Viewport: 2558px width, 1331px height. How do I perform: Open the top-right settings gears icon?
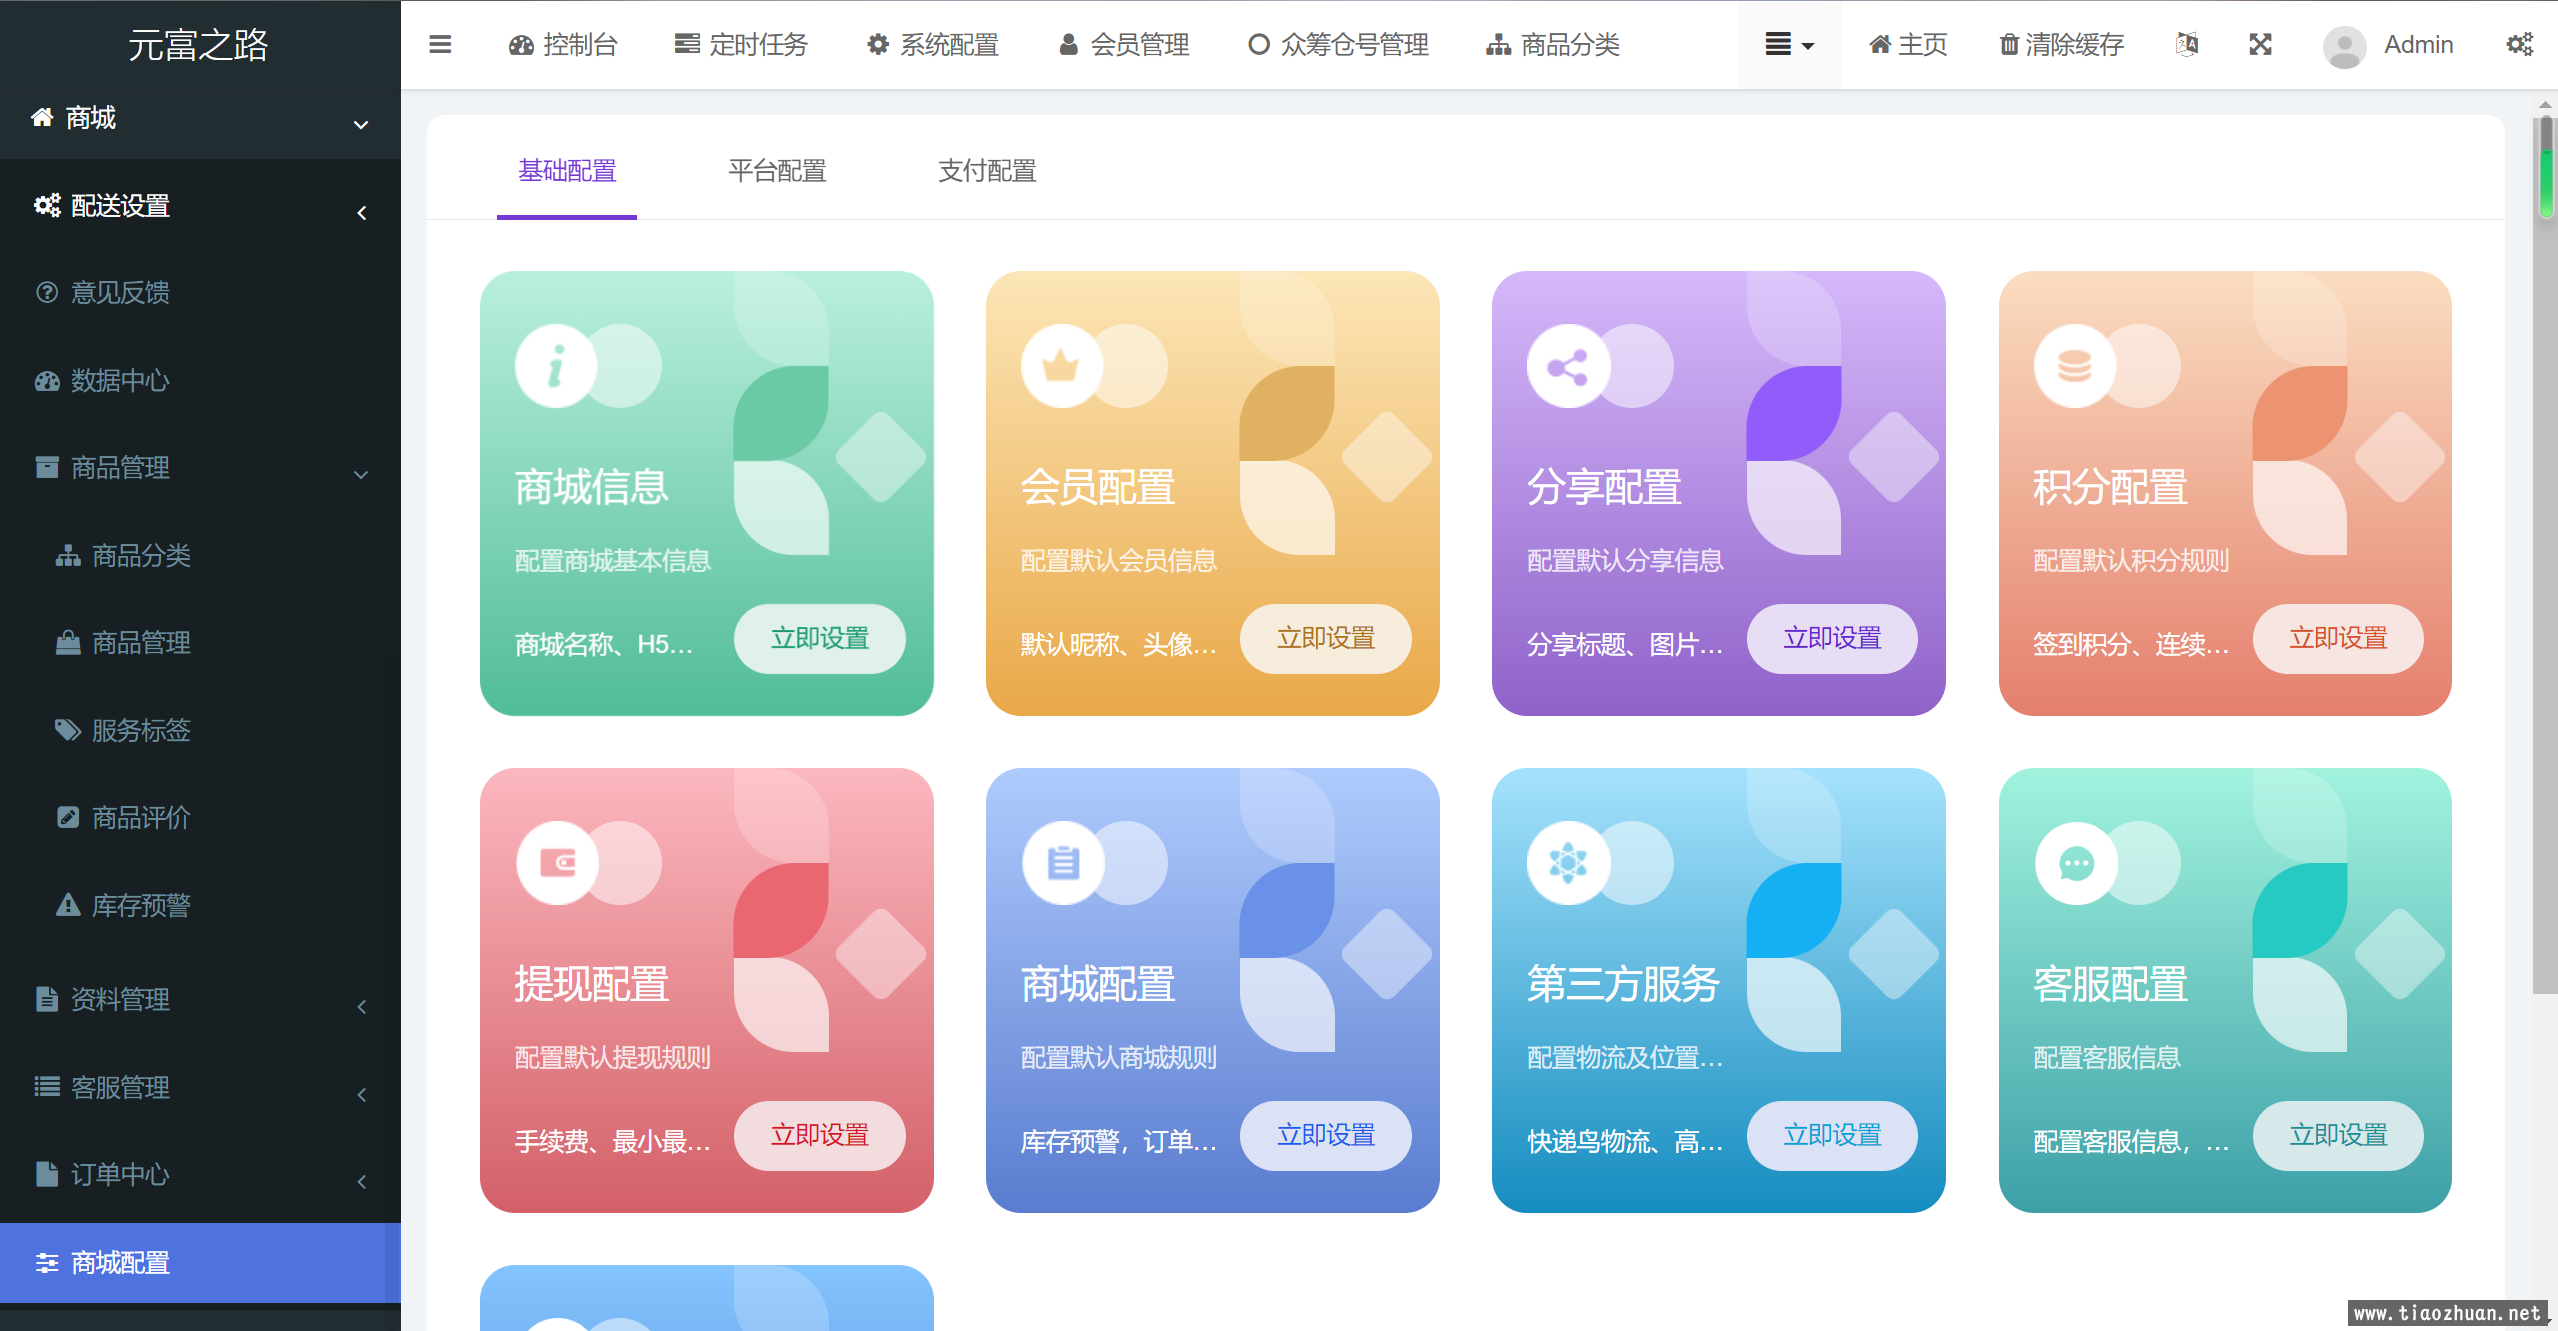tap(2519, 45)
